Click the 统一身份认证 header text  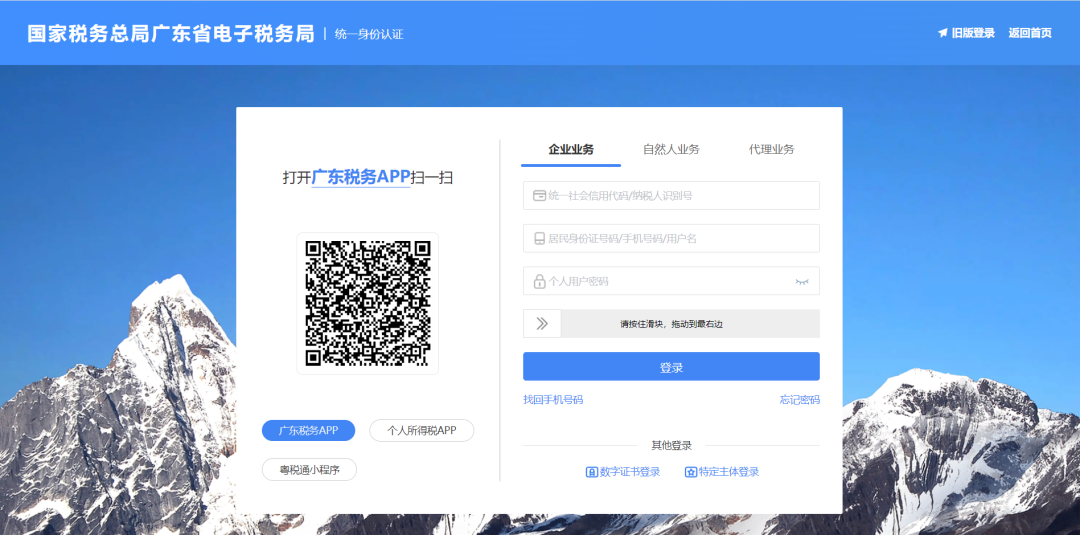click(x=369, y=34)
